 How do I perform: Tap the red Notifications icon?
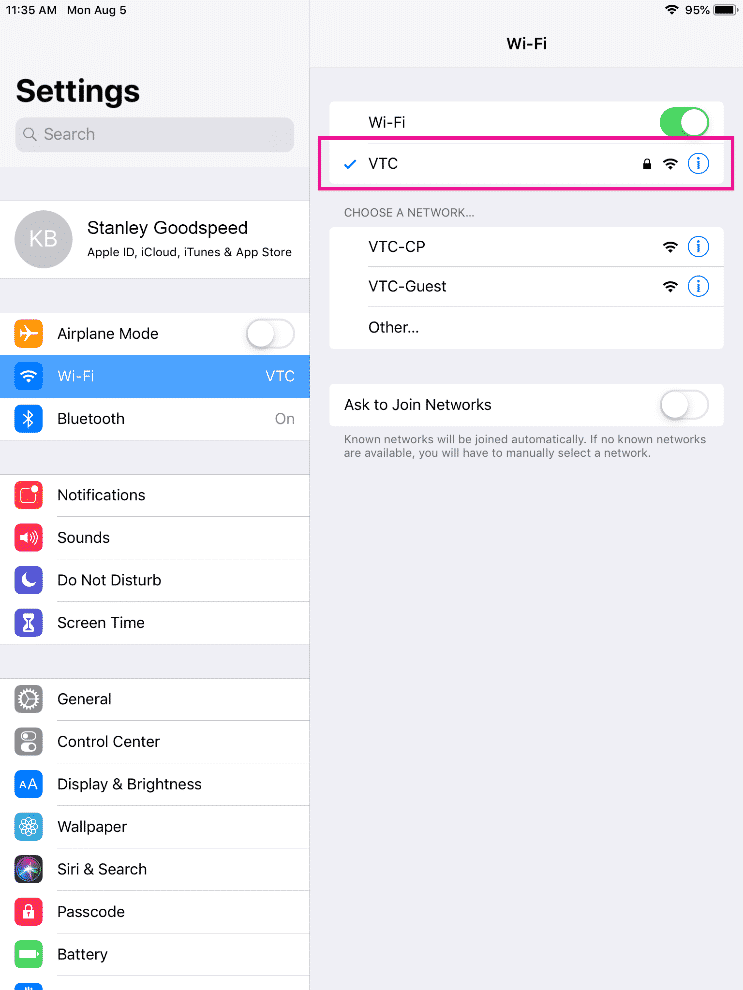(x=28, y=495)
